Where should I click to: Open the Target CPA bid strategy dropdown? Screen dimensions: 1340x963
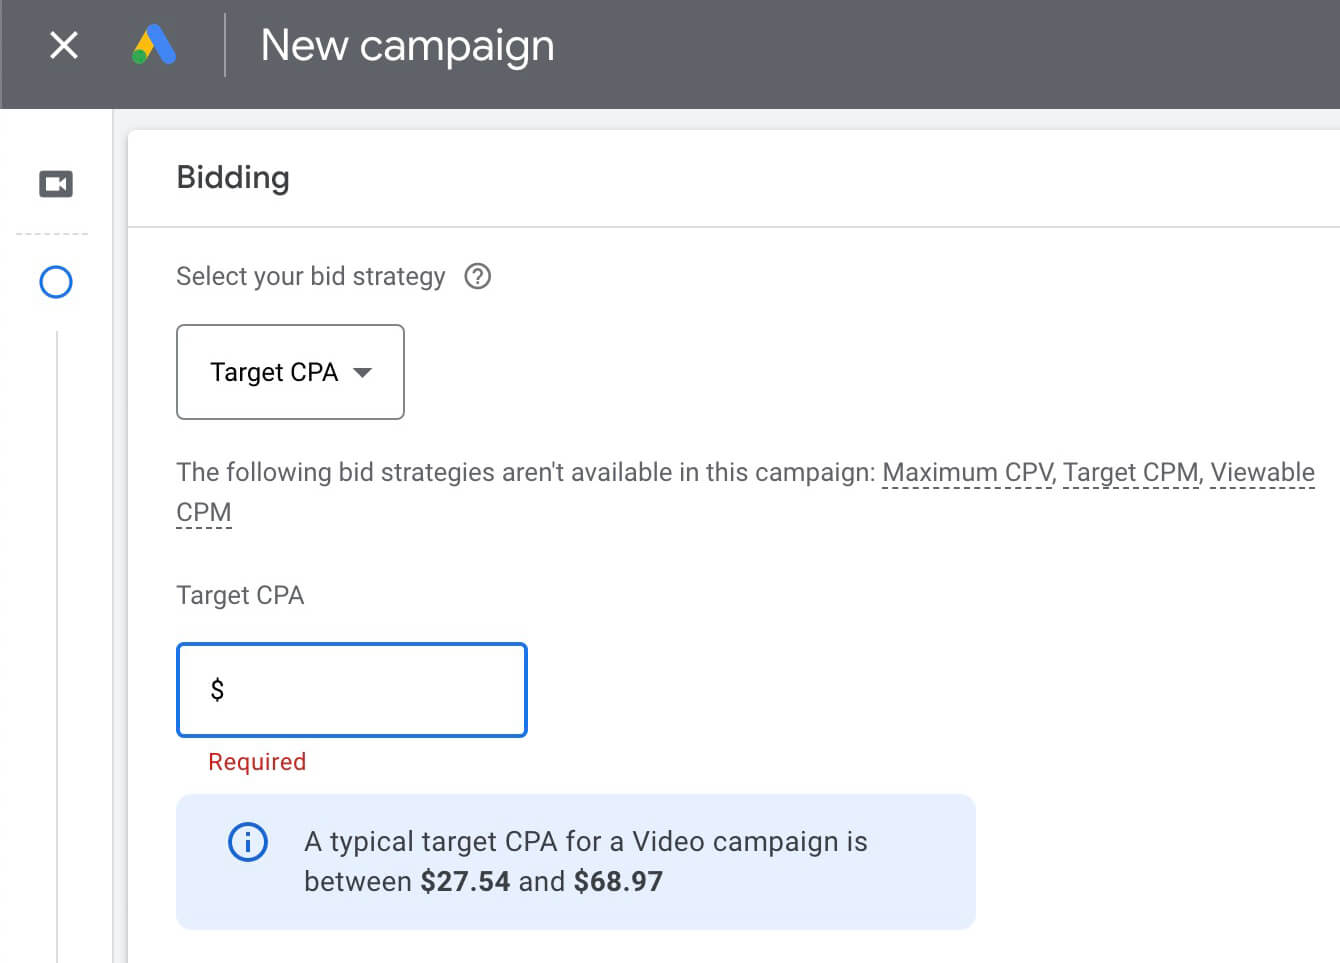290,372
